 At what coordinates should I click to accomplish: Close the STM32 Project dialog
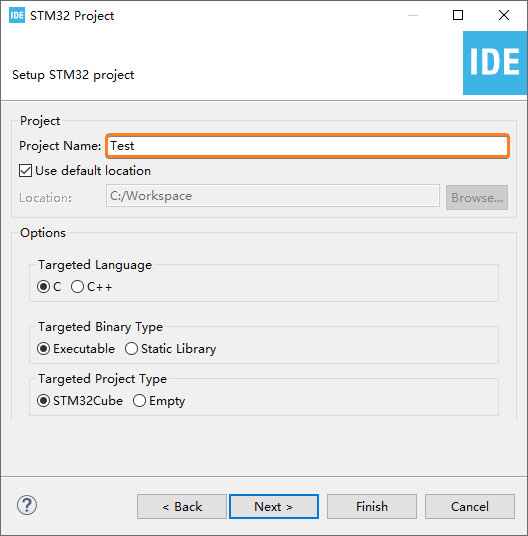click(504, 15)
